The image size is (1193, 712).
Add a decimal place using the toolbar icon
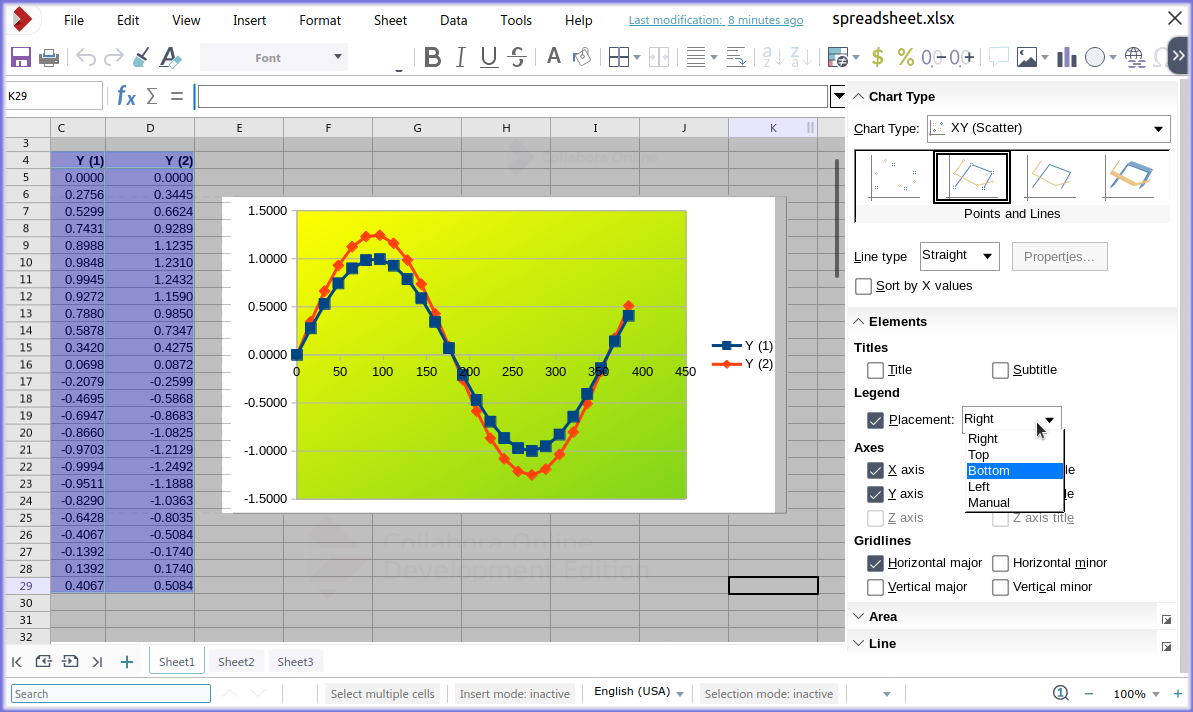(x=961, y=58)
